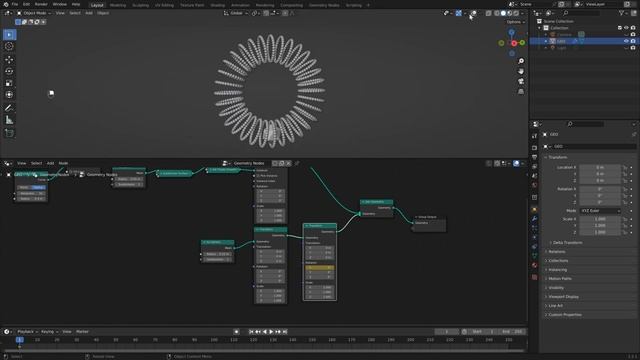
Task: Open the XYZ Euler rotation mode dropdown
Action: point(600,211)
